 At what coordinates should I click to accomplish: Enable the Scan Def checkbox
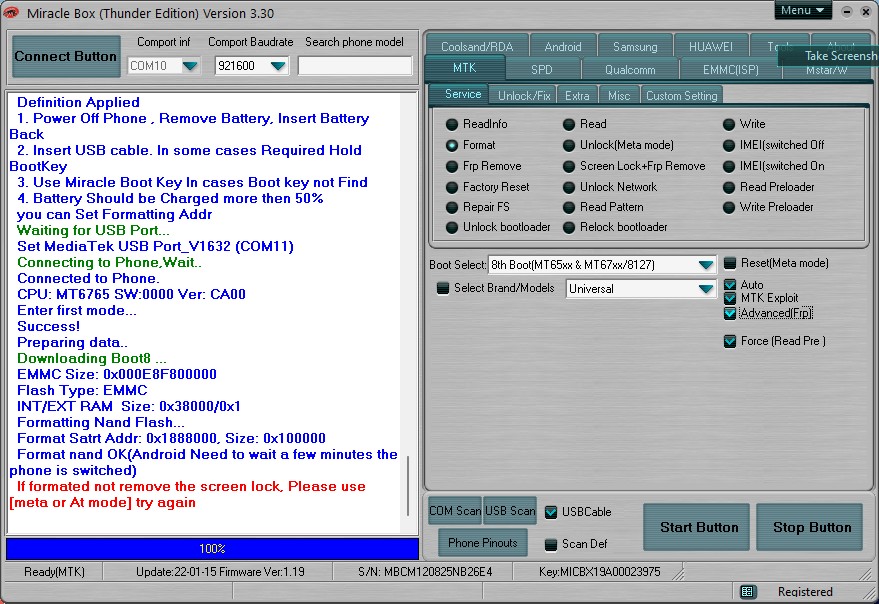click(x=551, y=544)
